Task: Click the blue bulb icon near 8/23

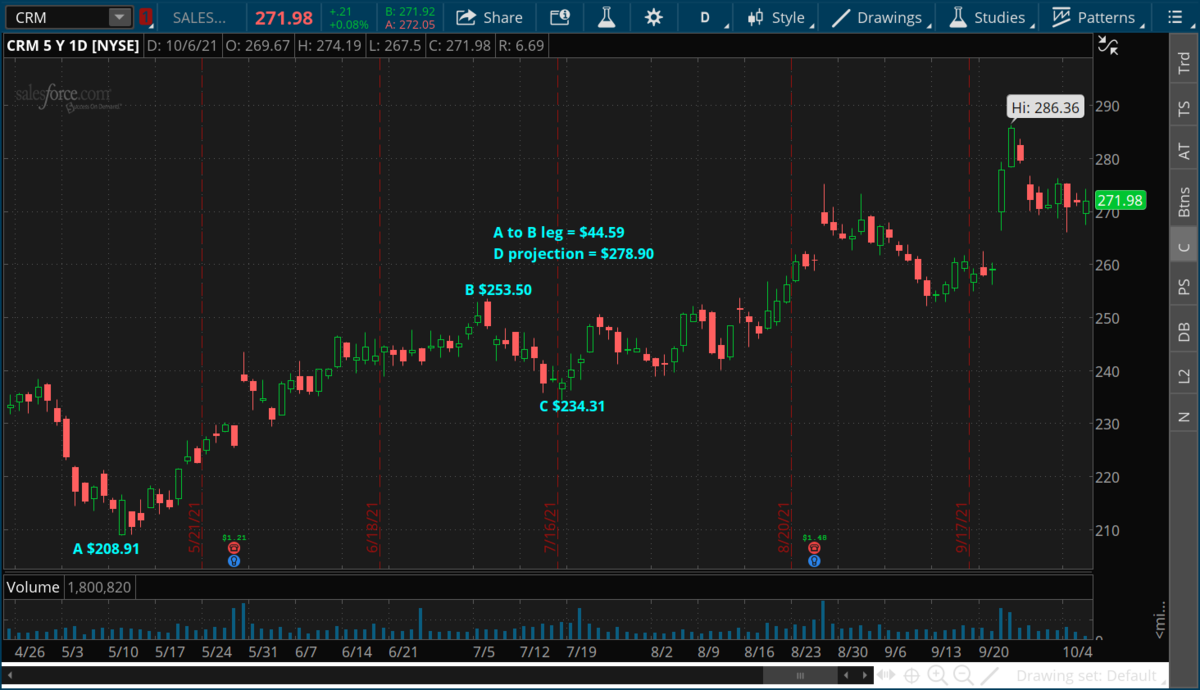Action: tap(815, 561)
